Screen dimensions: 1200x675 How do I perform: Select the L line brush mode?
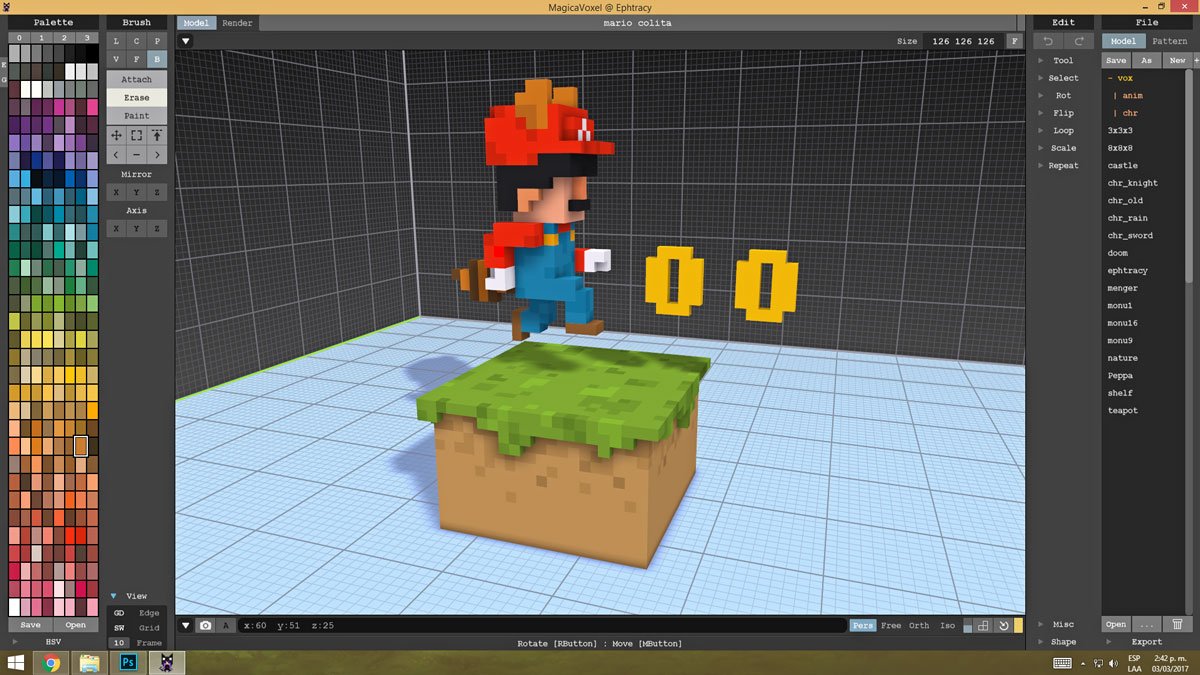coord(116,41)
